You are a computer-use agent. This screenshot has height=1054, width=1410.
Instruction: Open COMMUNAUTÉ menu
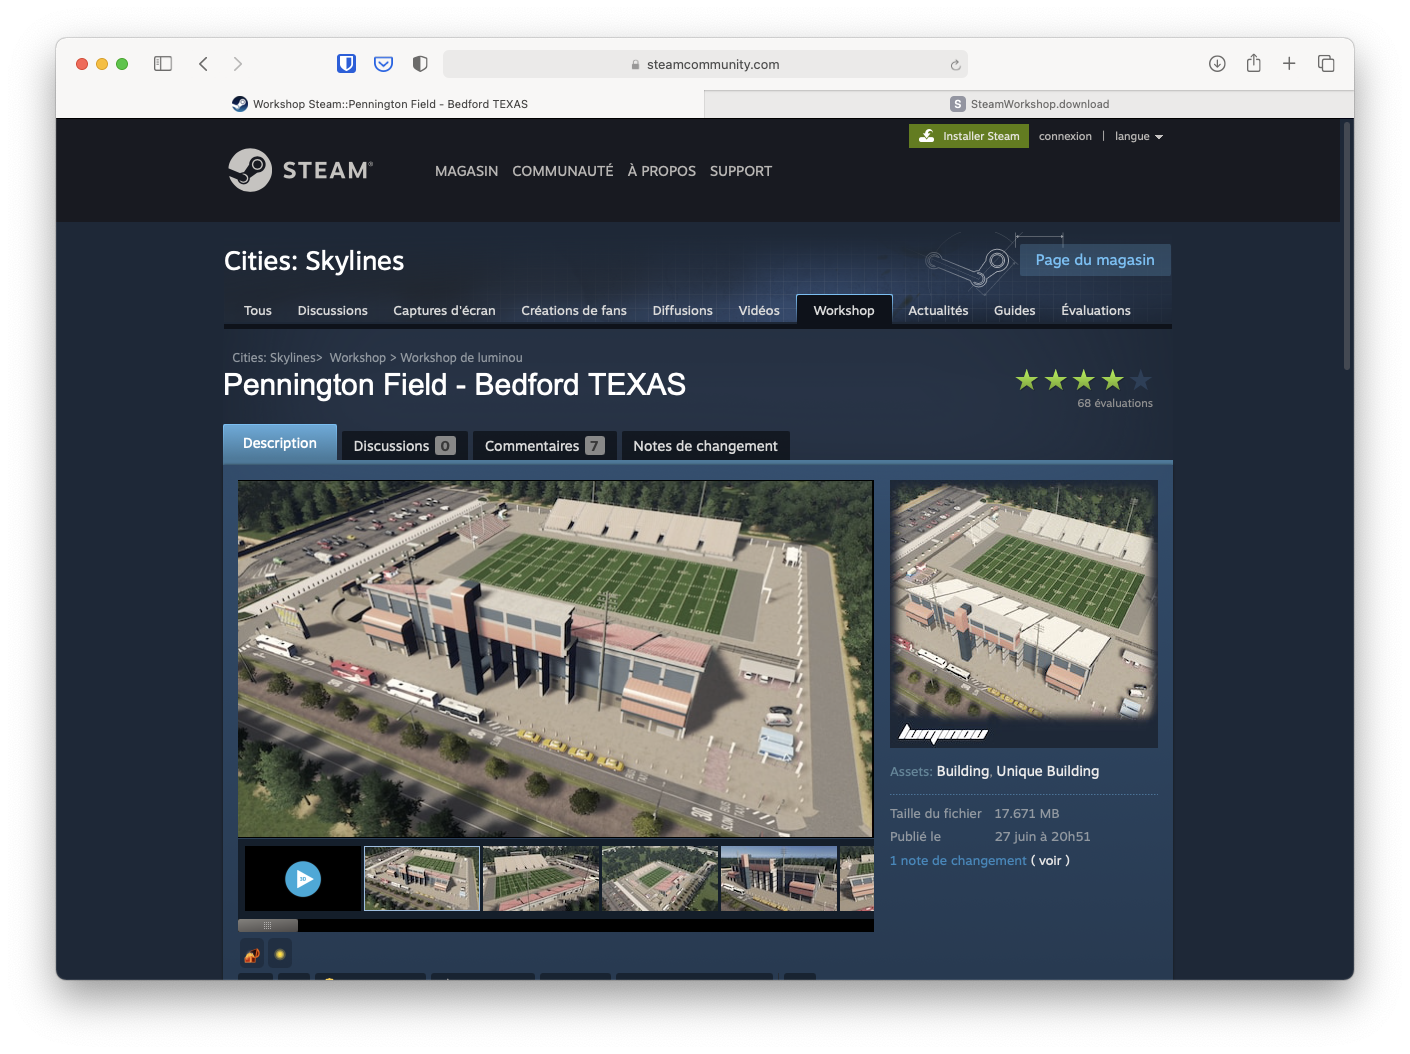563,171
